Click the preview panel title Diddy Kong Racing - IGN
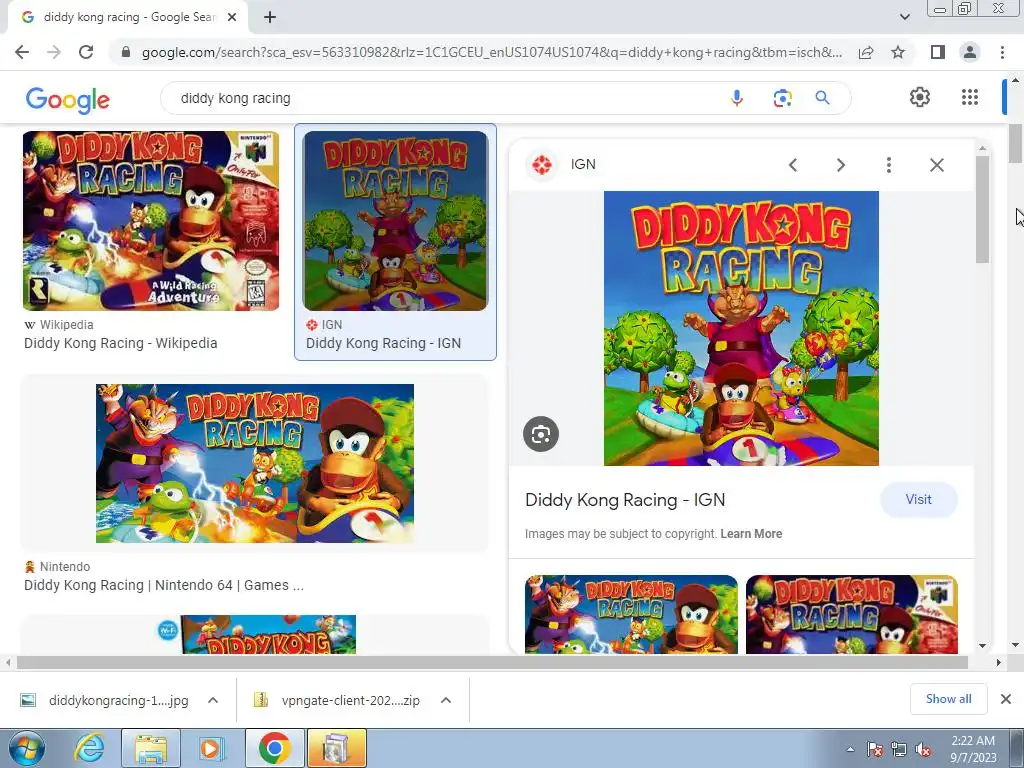 [625, 500]
